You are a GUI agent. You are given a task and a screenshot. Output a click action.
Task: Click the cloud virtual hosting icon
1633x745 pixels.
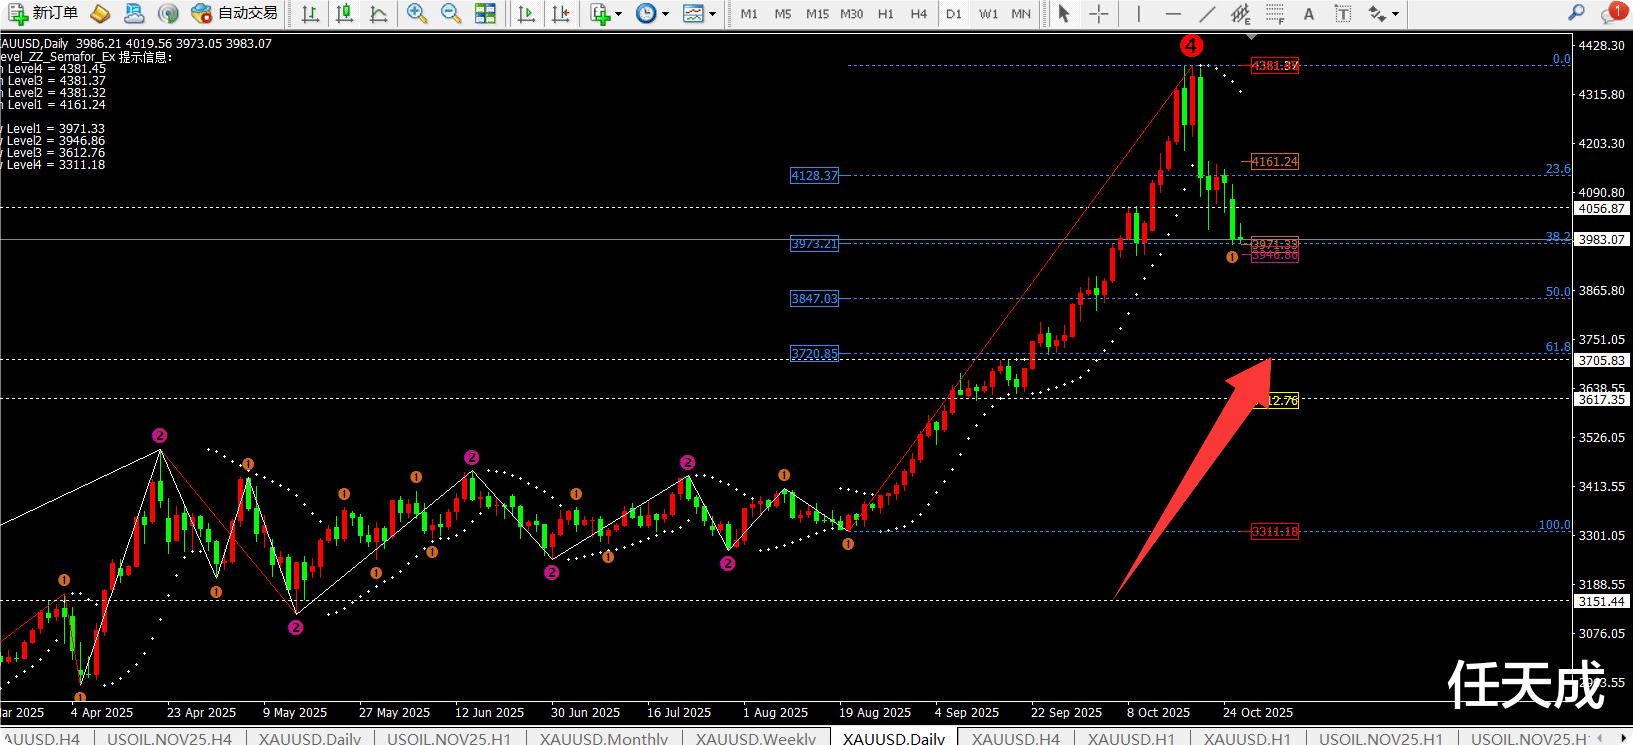coord(134,13)
